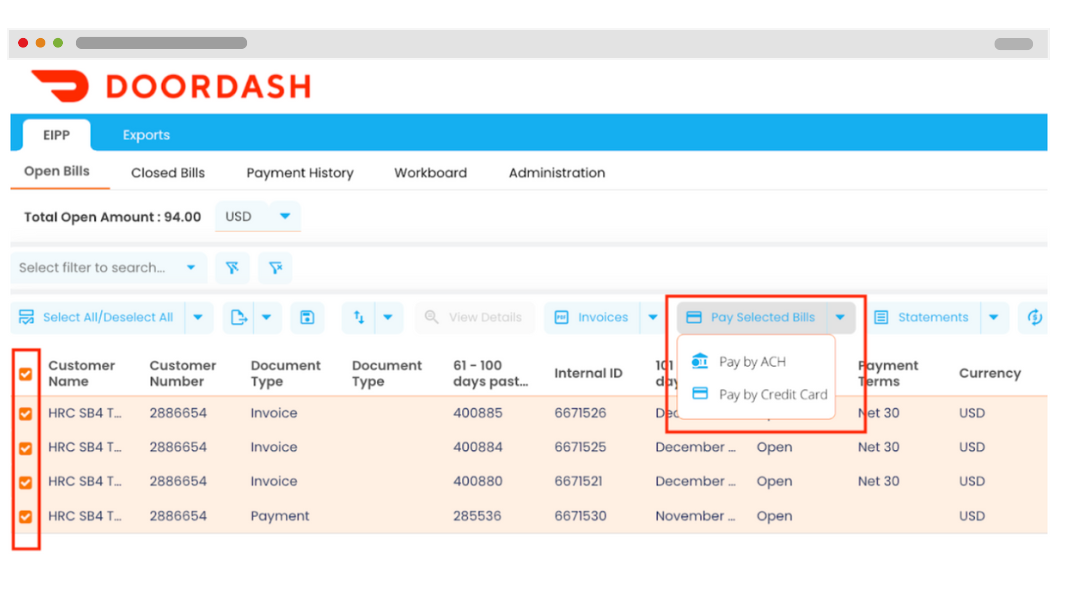Open the Closed Bills tab
This screenshot has width=1080, height=600.
[x=168, y=173]
